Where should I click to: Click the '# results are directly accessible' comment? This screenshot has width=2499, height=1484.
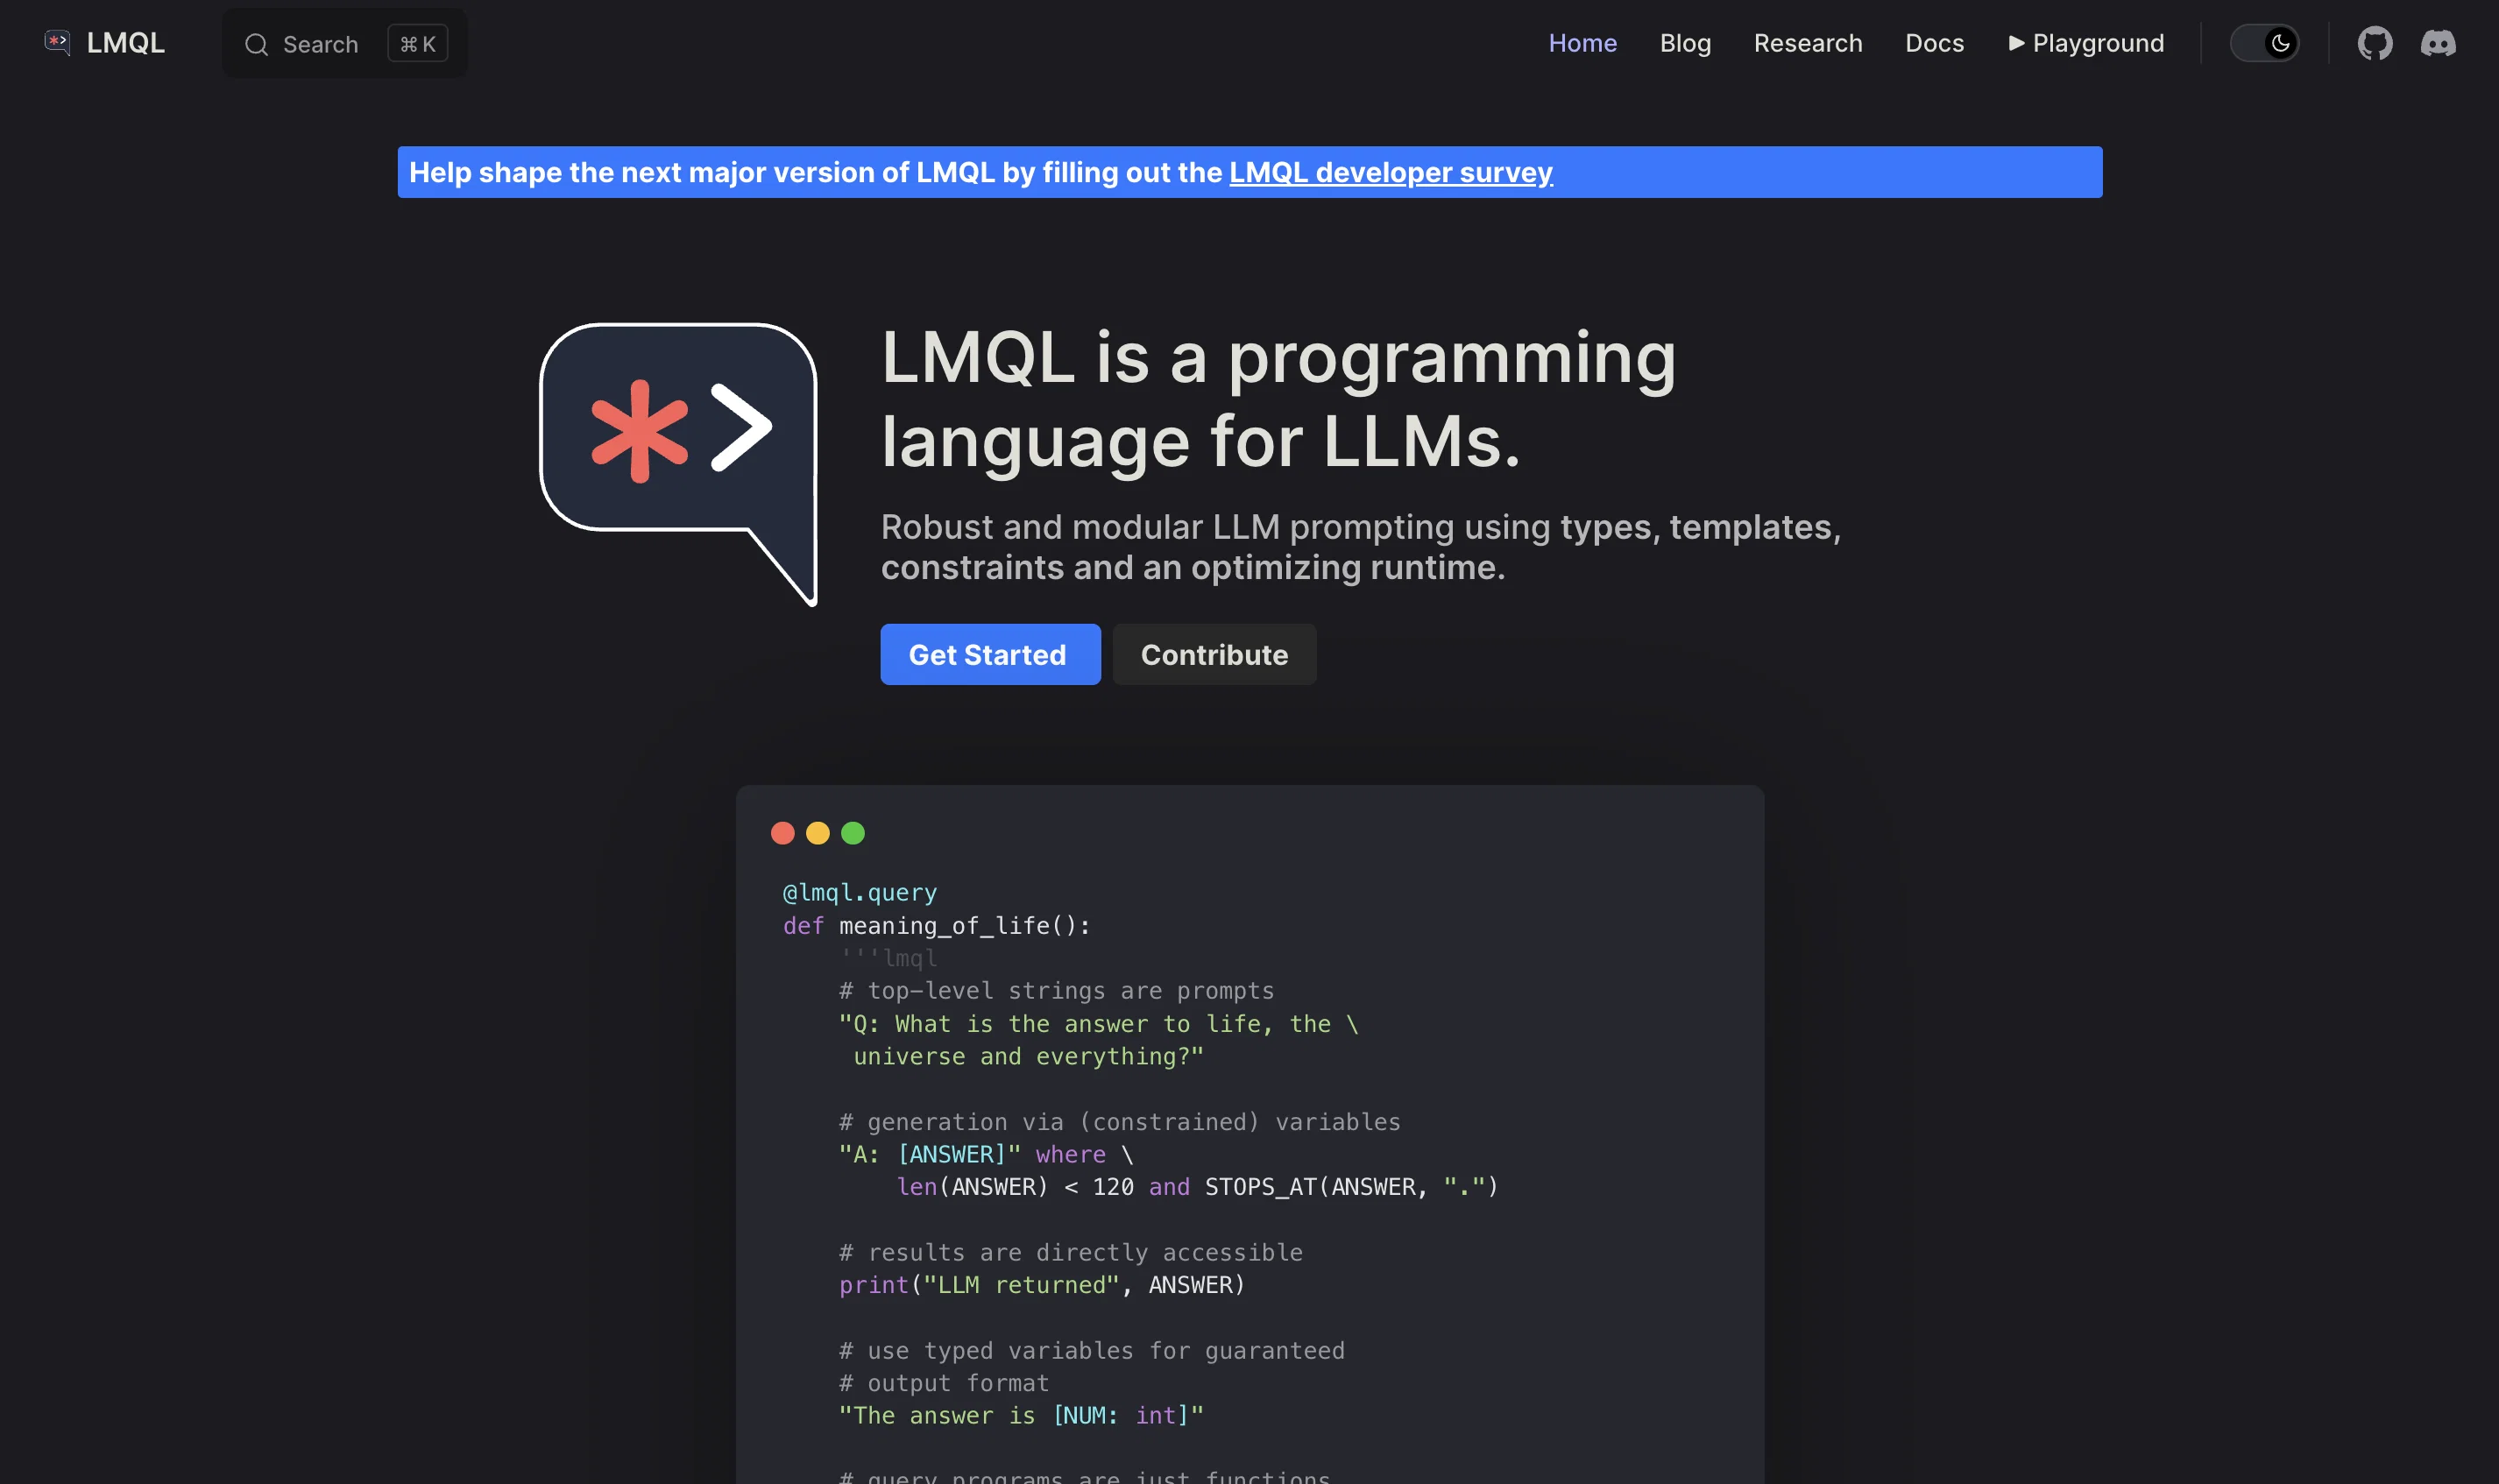tap(1070, 1252)
